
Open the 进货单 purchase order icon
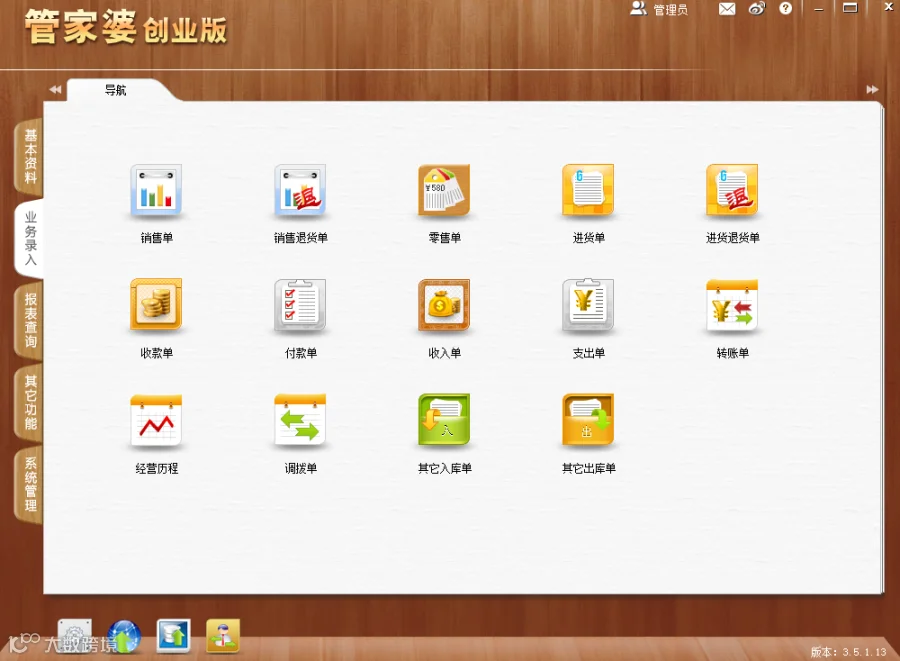(x=588, y=190)
